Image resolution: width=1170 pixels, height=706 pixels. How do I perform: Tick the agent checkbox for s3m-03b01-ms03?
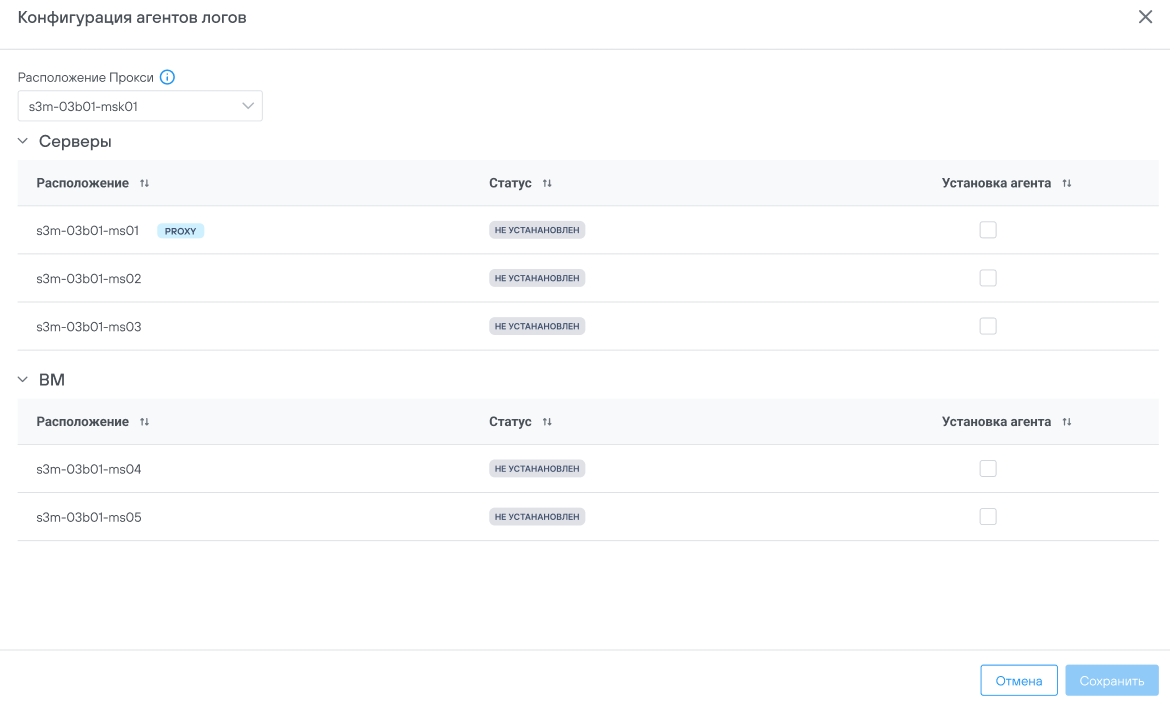point(988,326)
